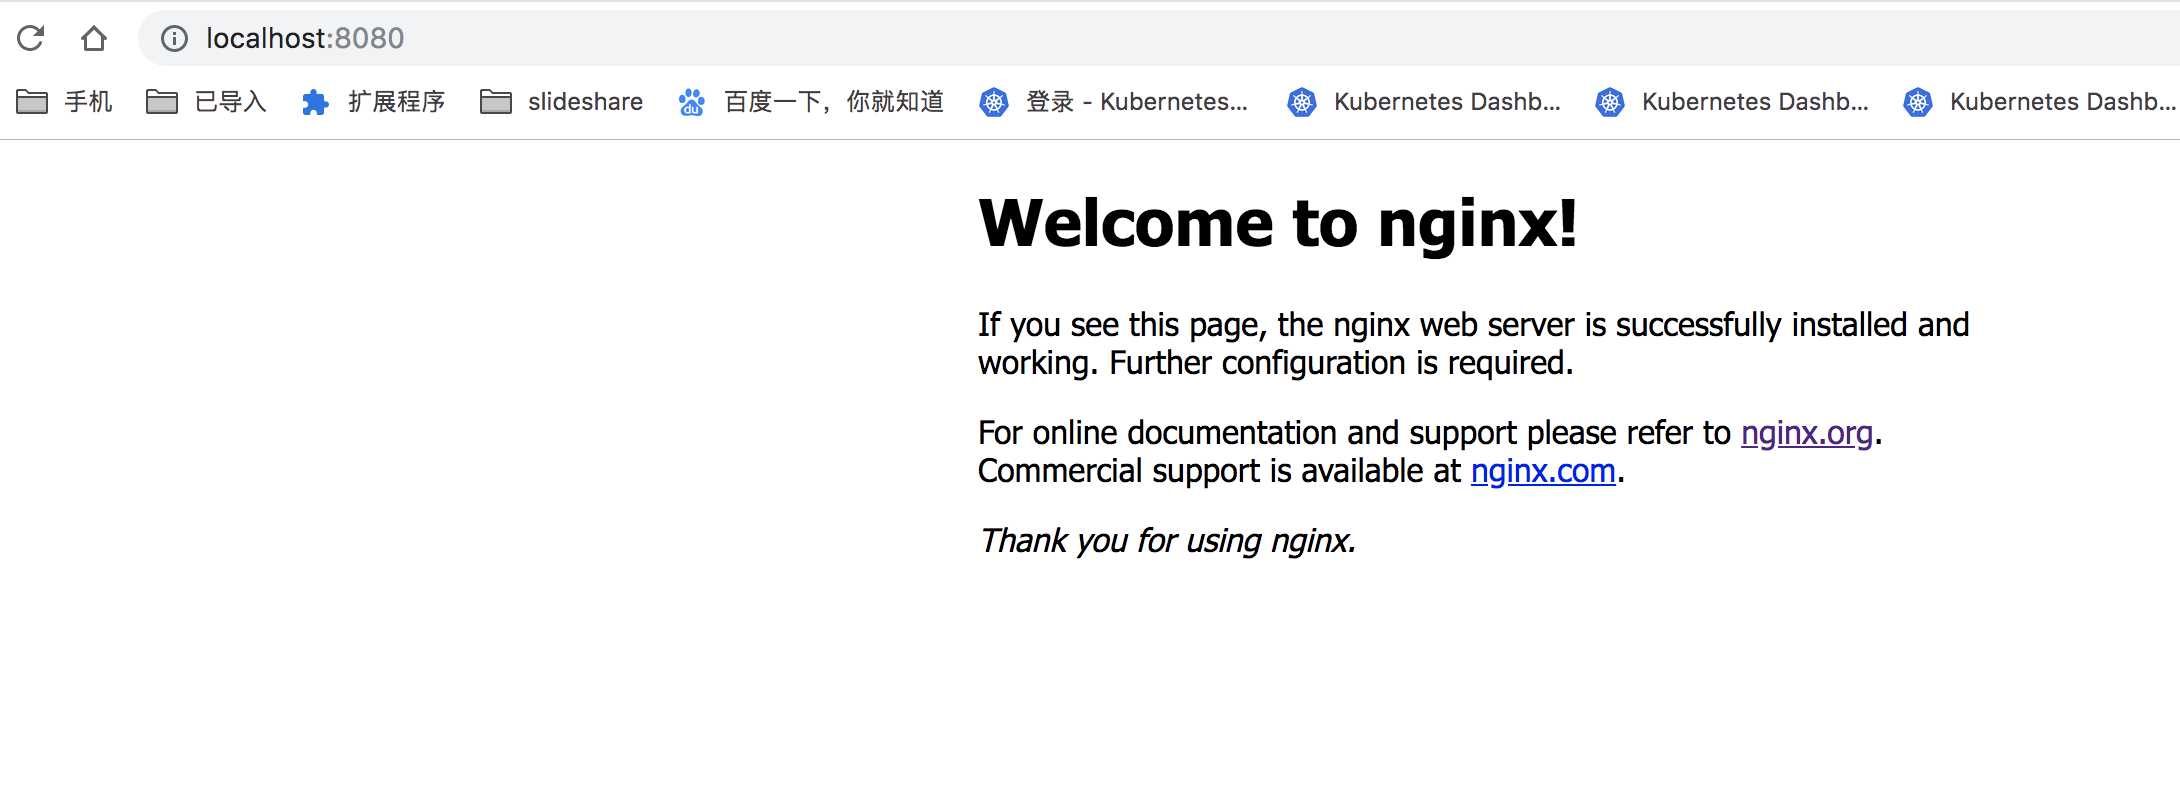Open the 百度一下 Baidu bookmark
Viewport: 2180px width, 790px height.
(x=811, y=102)
